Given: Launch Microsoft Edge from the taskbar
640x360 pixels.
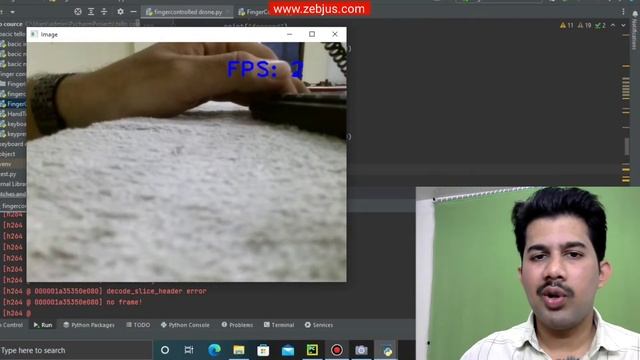Looking at the screenshot, I should [x=214, y=350].
